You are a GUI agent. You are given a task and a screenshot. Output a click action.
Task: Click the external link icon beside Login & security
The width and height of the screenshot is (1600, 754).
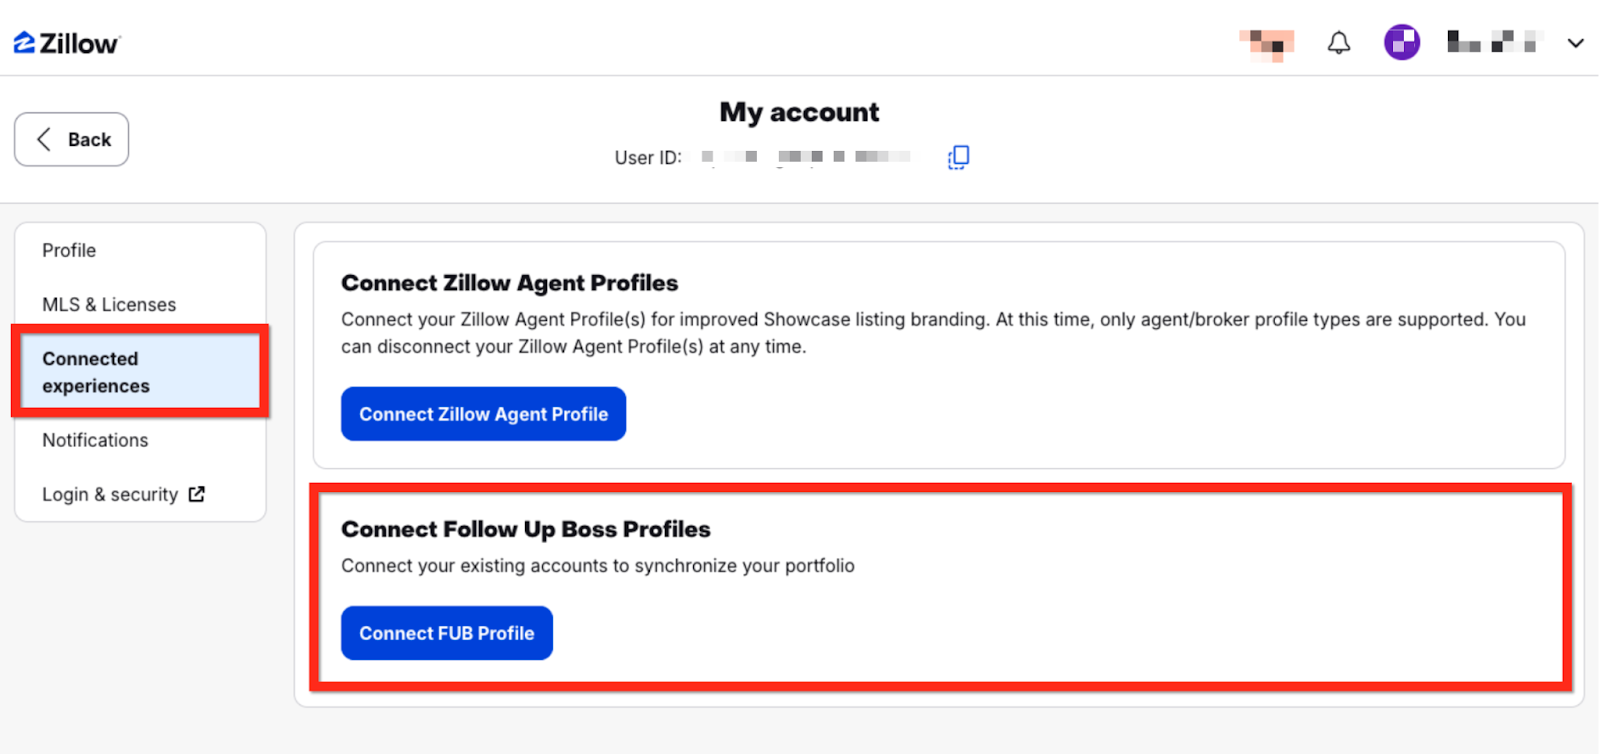197,494
